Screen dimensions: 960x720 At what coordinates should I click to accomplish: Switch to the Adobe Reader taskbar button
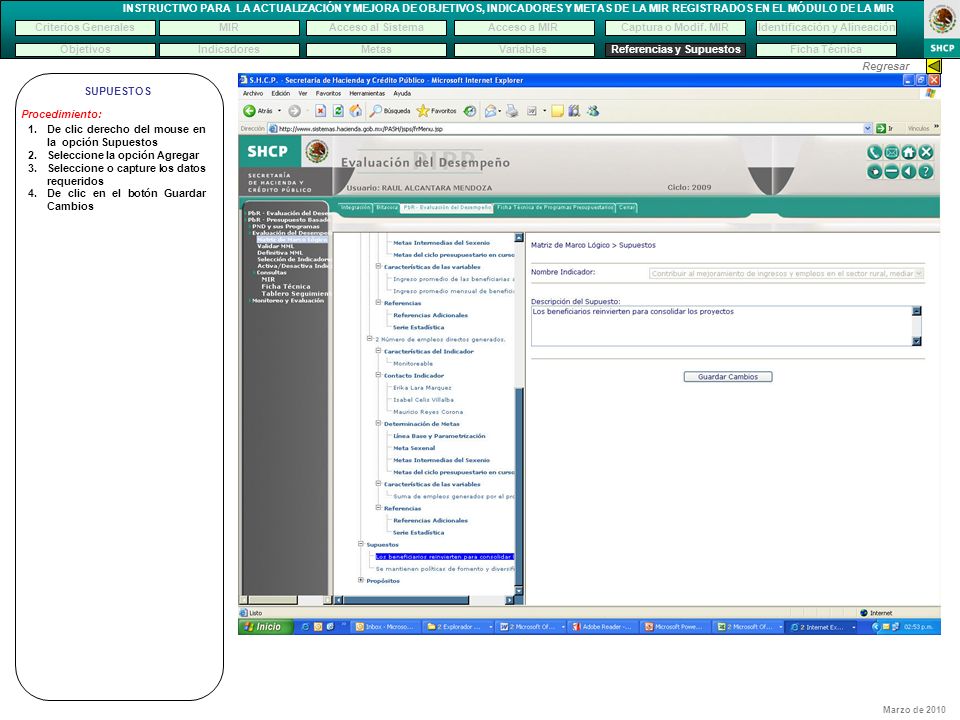point(602,627)
